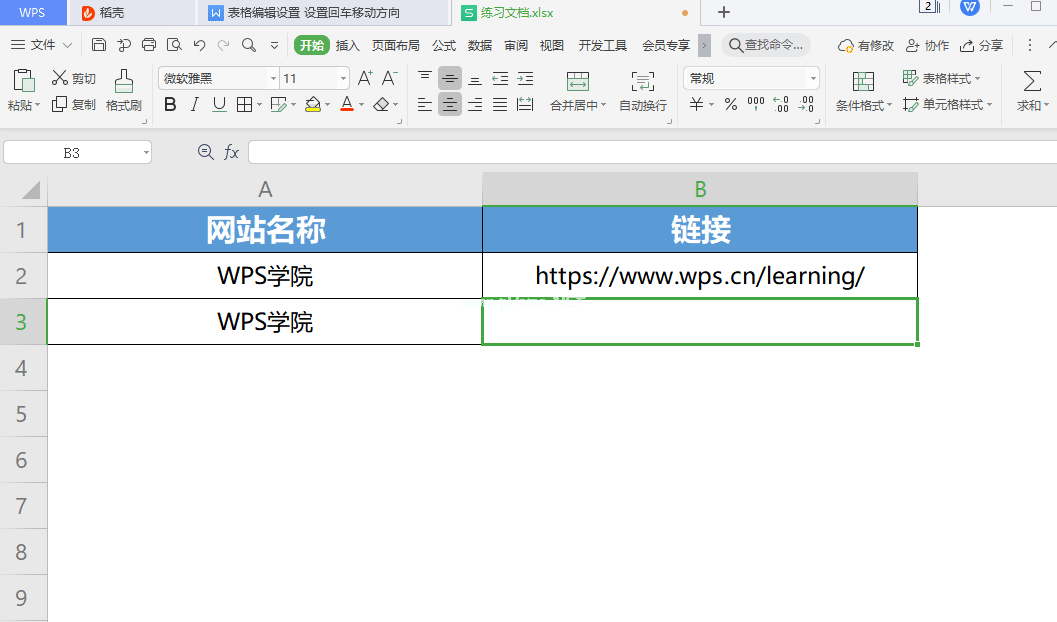Switch to the 公式 ribbon tab
Viewport: 1057px width, 622px height.
click(x=444, y=45)
